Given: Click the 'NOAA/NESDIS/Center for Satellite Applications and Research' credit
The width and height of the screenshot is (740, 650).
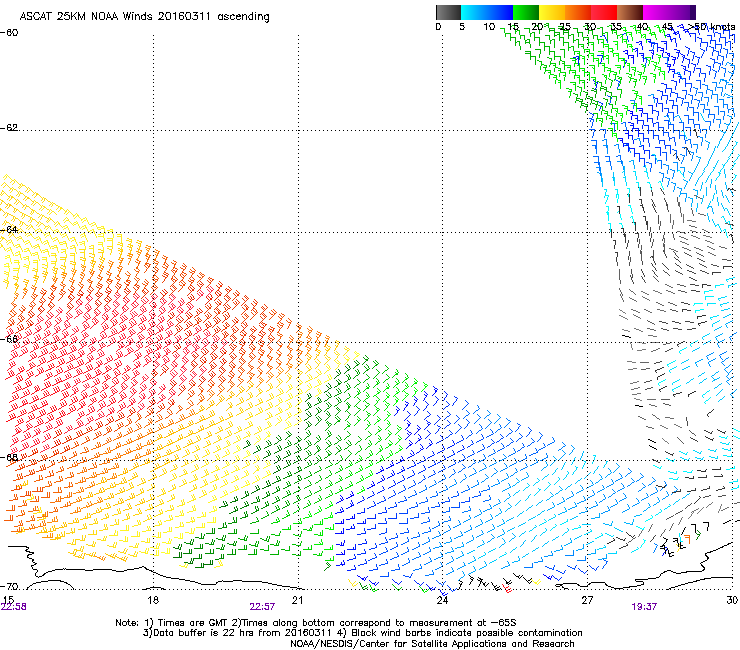Looking at the screenshot, I should coord(432,644).
